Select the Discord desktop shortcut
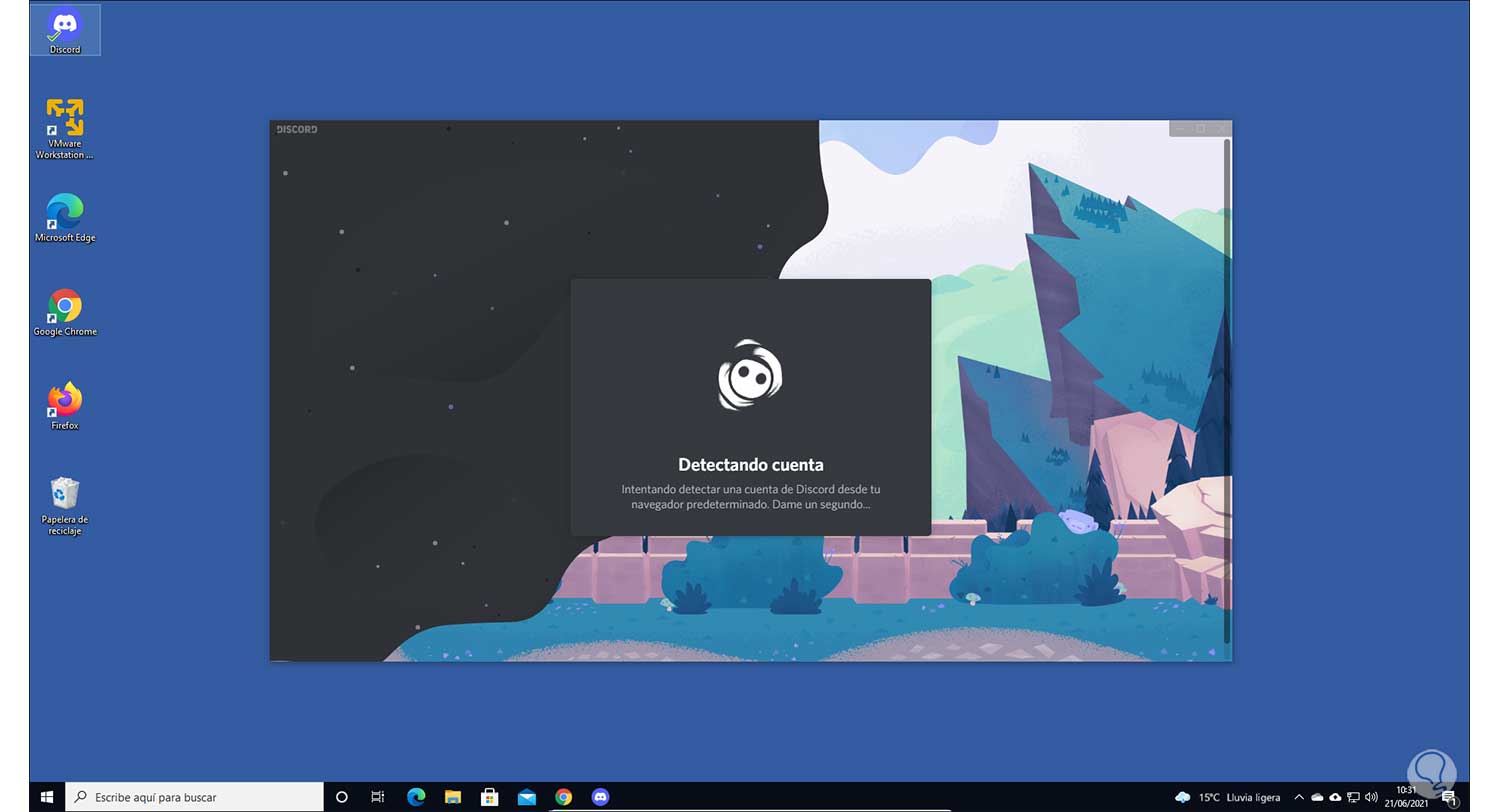This screenshot has width=1500, height=812. (65, 30)
